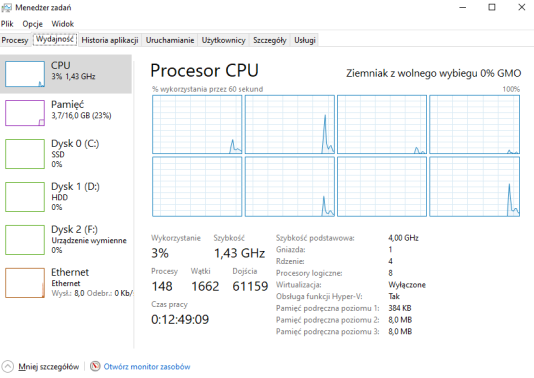Open the Plik menu
This screenshot has height=378, width=534.
(7, 24)
